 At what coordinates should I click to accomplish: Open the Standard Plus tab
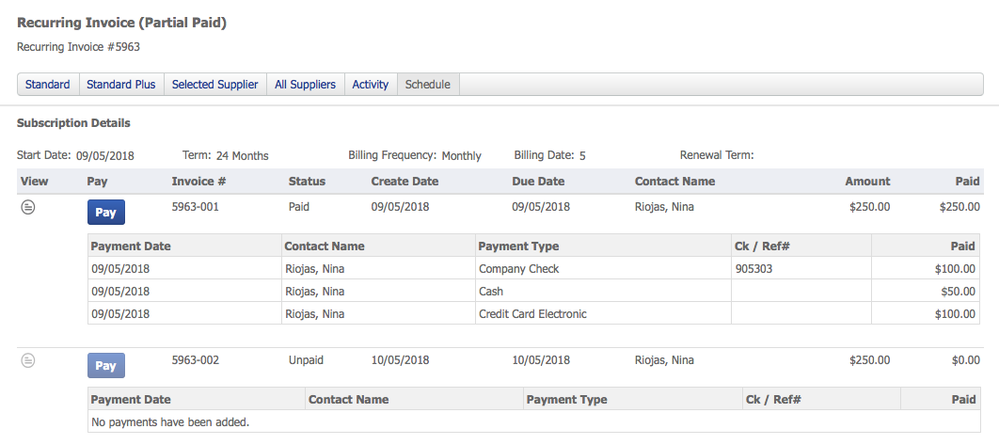tap(121, 85)
